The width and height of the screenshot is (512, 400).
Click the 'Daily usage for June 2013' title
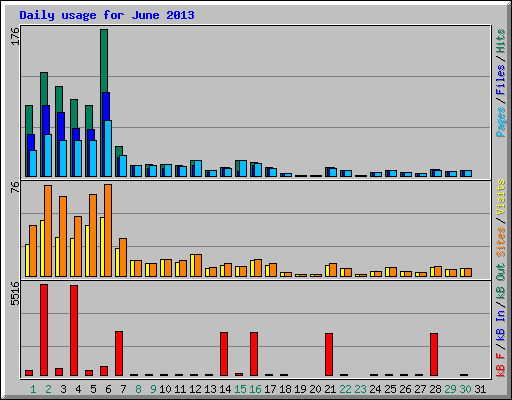coord(107,15)
